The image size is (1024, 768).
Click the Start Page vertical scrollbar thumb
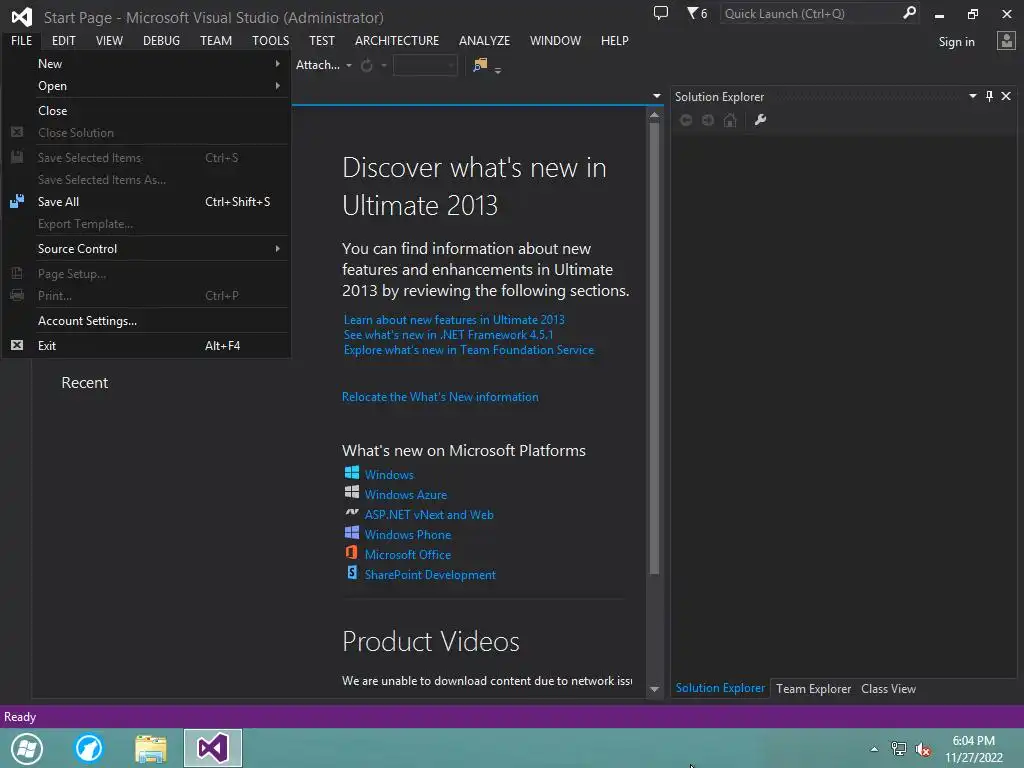(x=654, y=348)
